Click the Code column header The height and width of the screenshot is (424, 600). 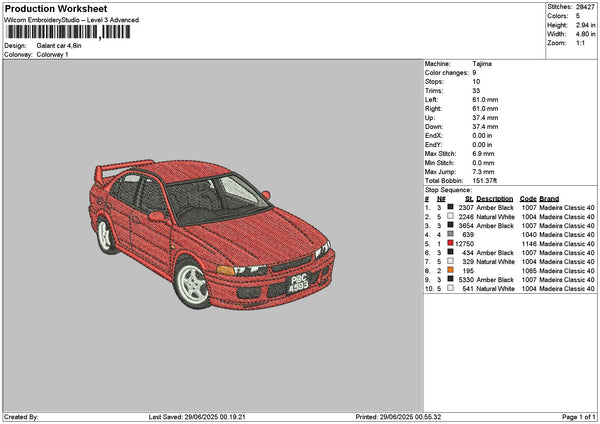528,198
